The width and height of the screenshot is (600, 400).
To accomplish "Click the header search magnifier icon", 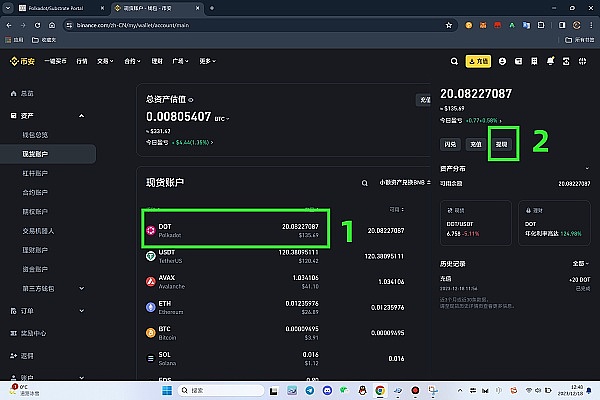I will click(x=454, y=61).
